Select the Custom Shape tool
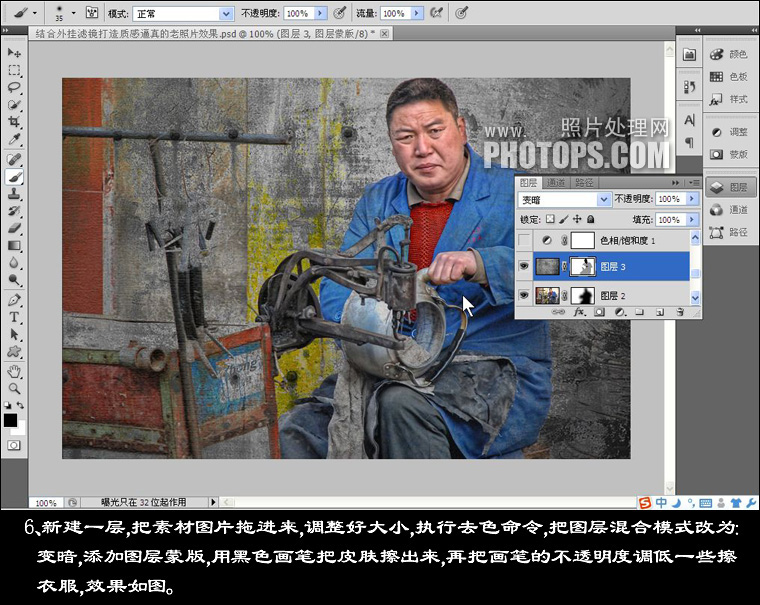Screen dimensions: 760x605 coord(14,351)
